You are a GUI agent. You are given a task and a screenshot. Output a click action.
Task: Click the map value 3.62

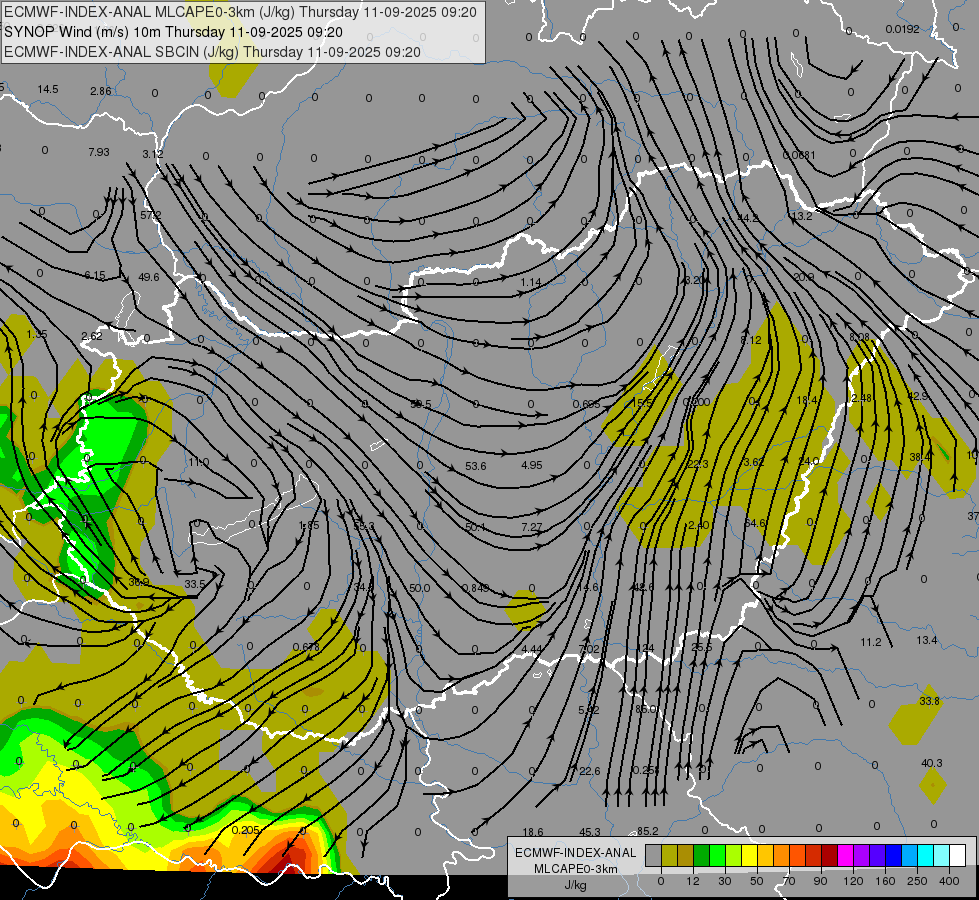(754, 462)
